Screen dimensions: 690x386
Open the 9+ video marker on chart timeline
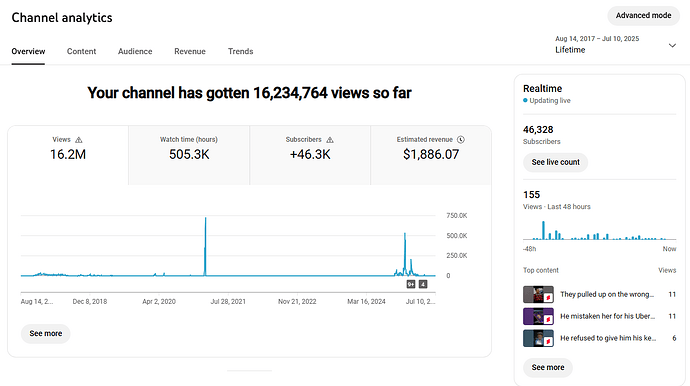pos(411,284)
